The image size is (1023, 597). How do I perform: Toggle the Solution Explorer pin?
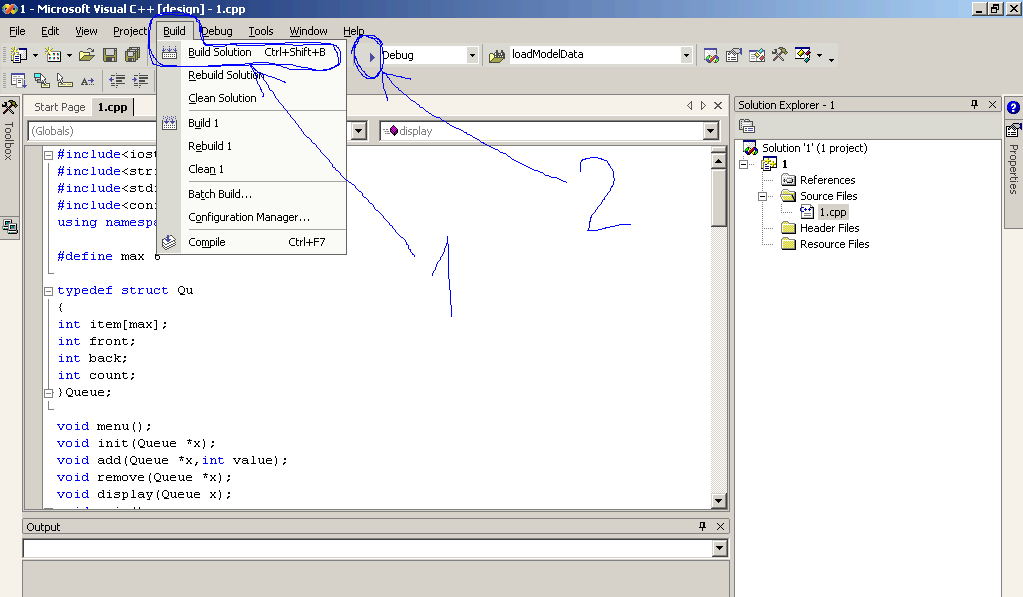click(x=974, y=104)
